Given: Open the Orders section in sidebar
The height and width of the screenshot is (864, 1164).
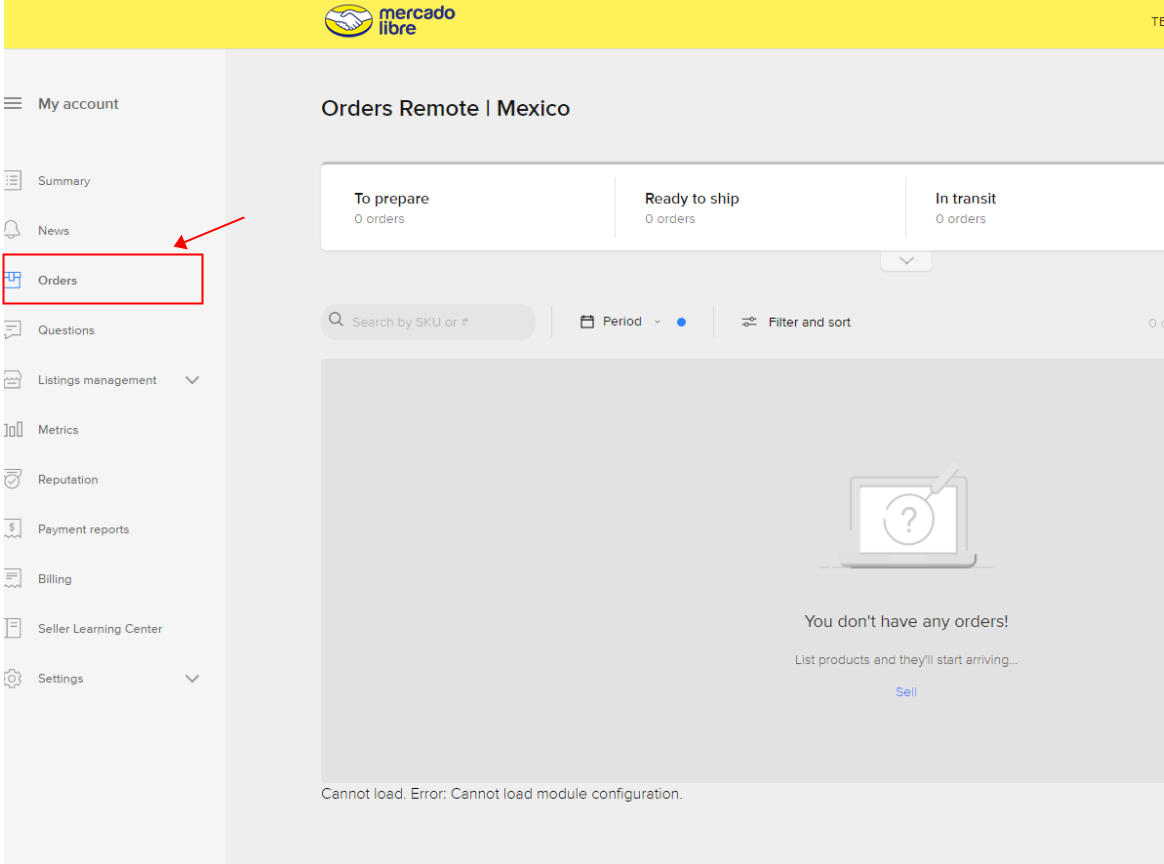Looking at the screenshot, I should tap(58, 280).
